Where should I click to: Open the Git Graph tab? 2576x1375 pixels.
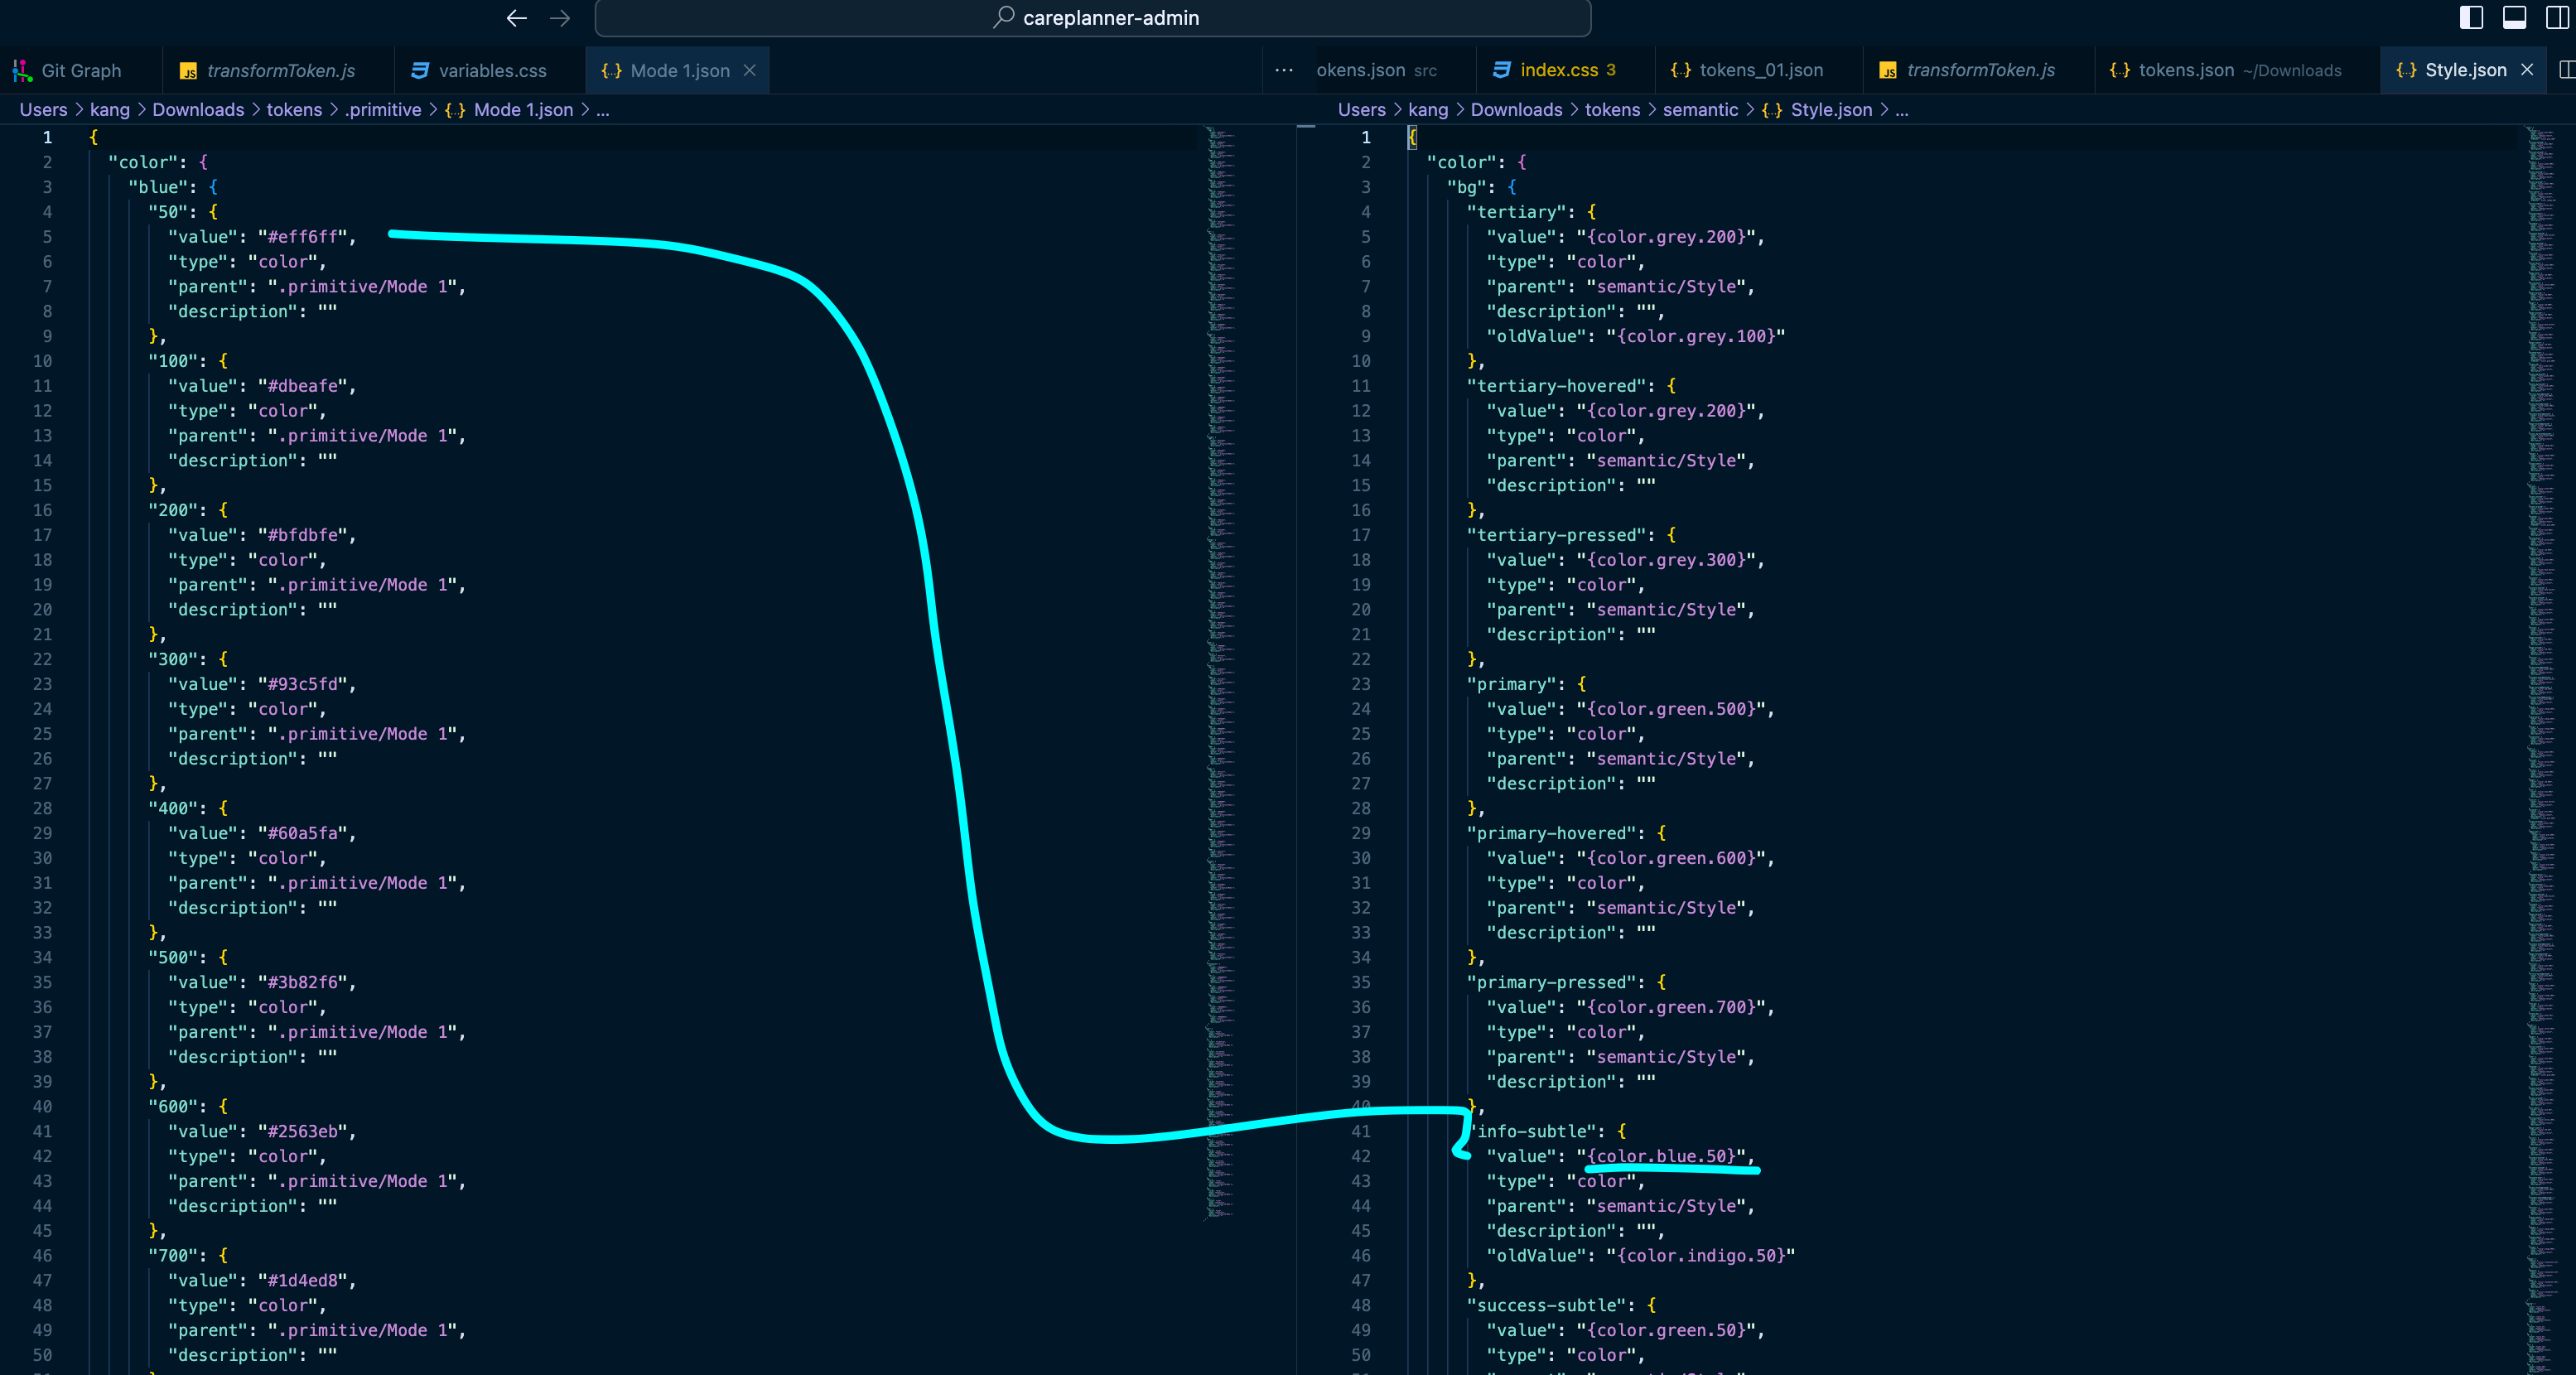[x=80, y=70]
